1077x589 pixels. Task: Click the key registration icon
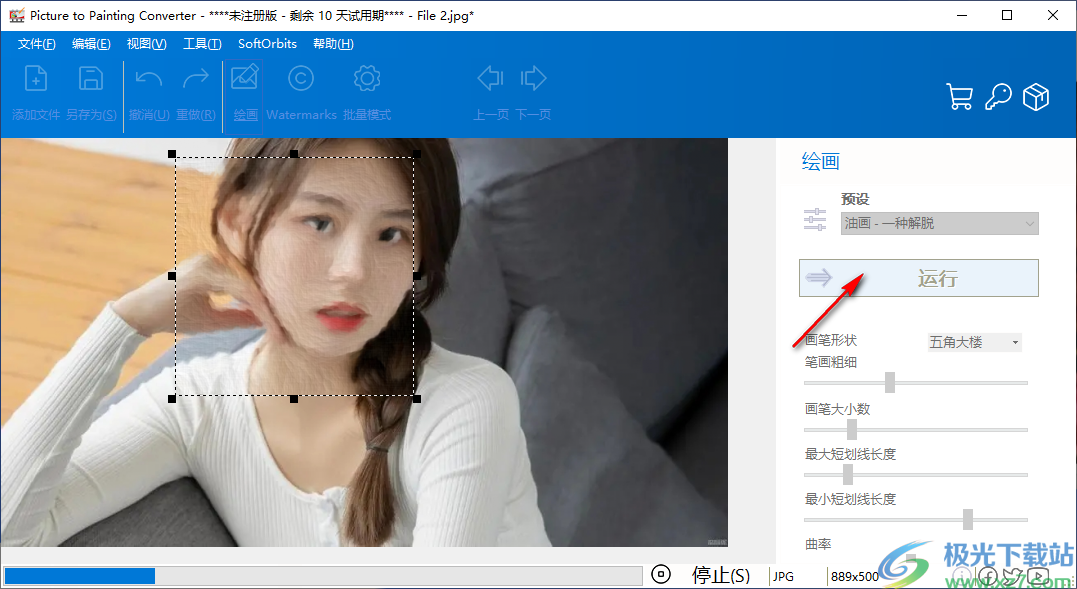[x=998, y=97]
